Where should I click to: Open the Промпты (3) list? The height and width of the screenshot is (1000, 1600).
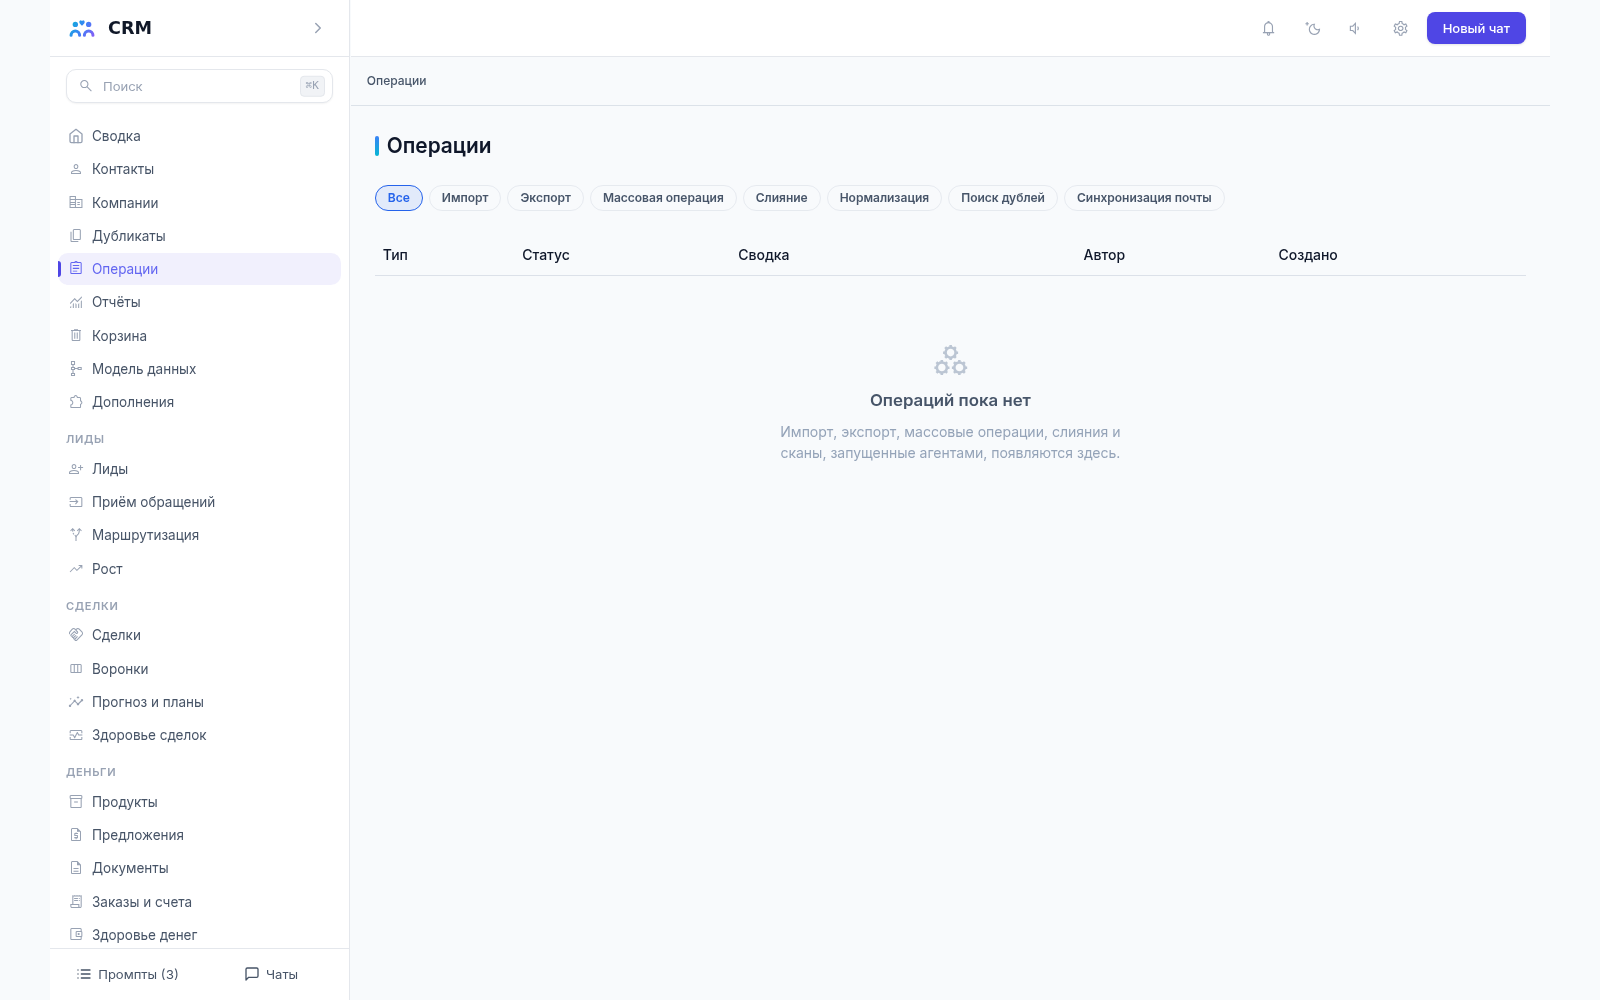coord(128,974)
